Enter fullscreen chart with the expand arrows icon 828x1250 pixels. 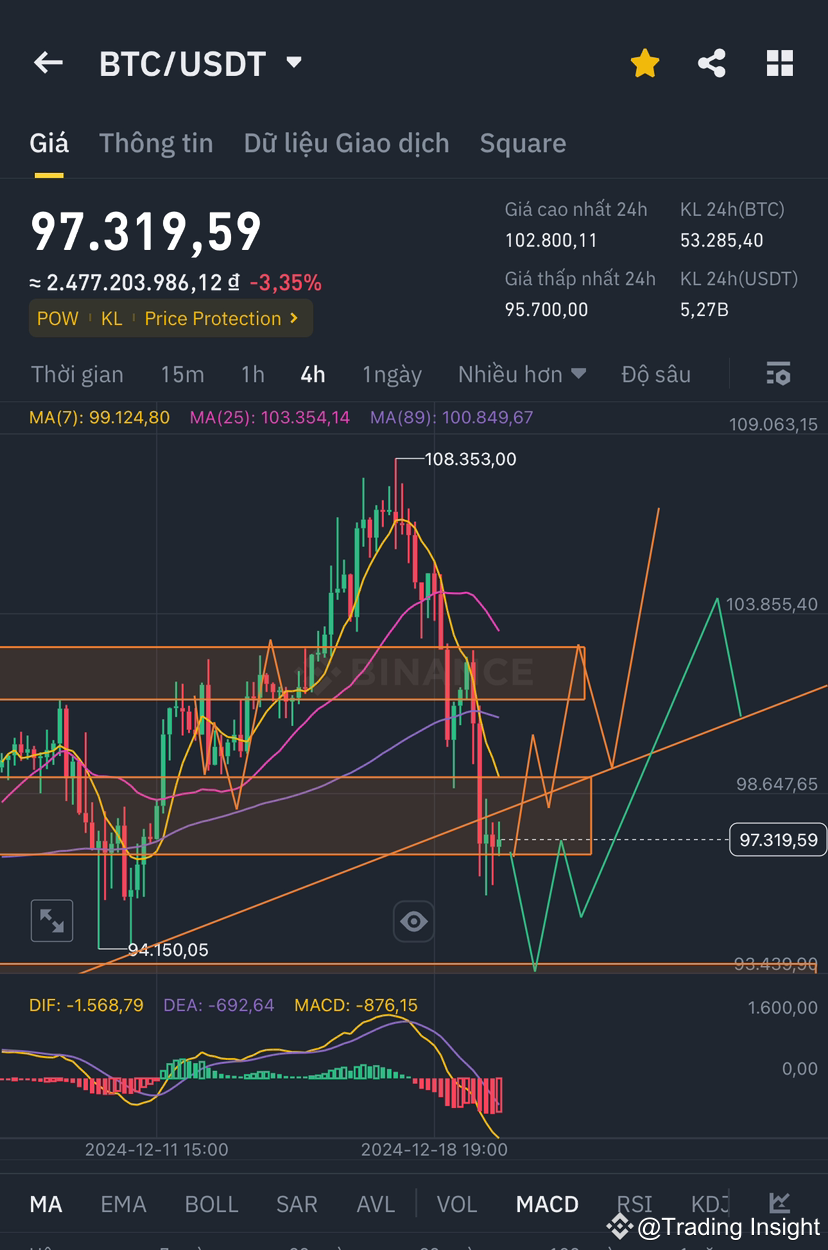coord(51,920)
